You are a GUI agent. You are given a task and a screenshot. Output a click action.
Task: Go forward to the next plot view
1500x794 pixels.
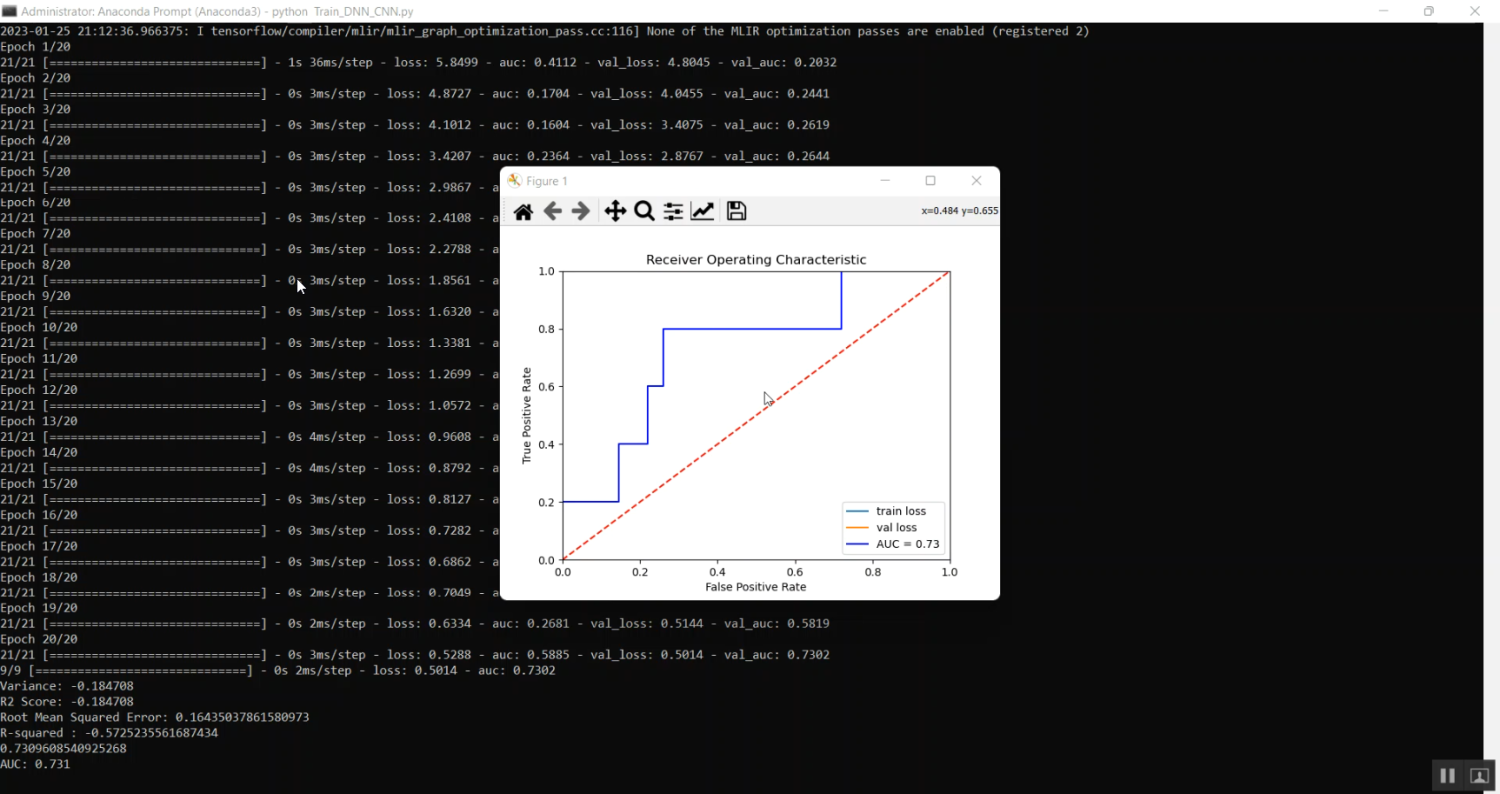point(581,211)
